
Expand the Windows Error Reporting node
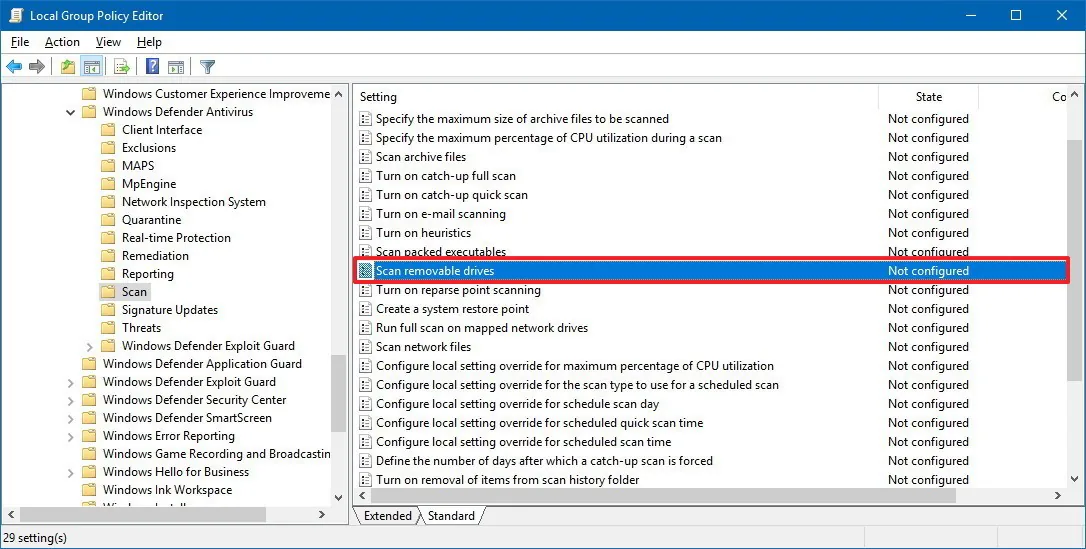click(x=71, y=436)
